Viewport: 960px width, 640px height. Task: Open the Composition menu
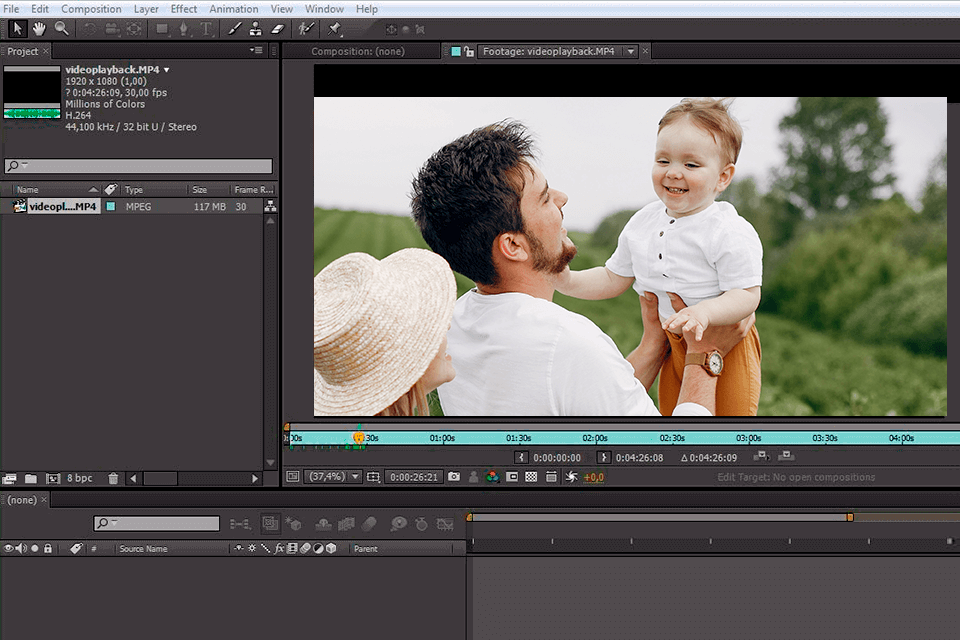coord(91,9)
